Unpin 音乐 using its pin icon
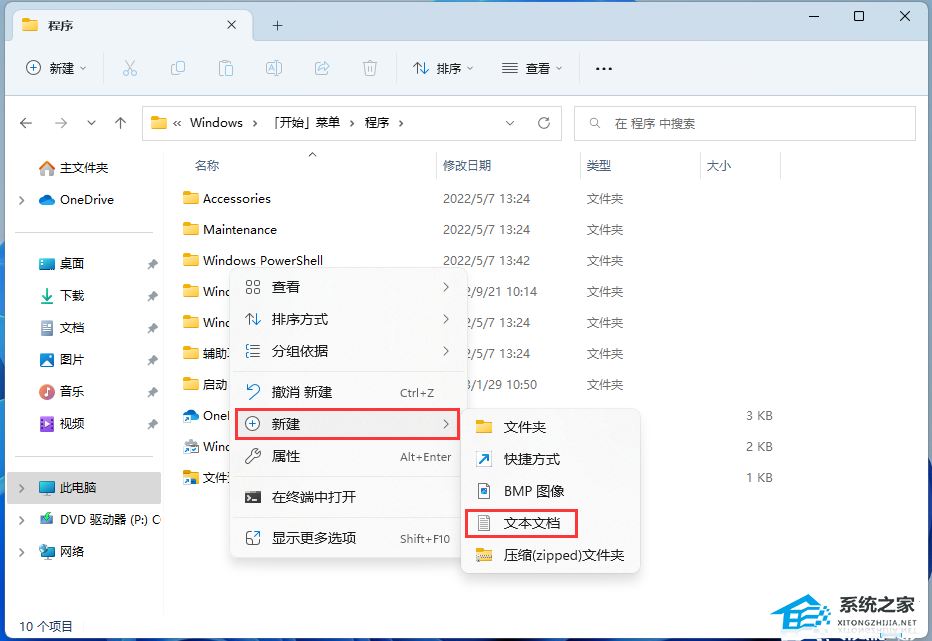932x641 pixels. (x=153, y=392)
